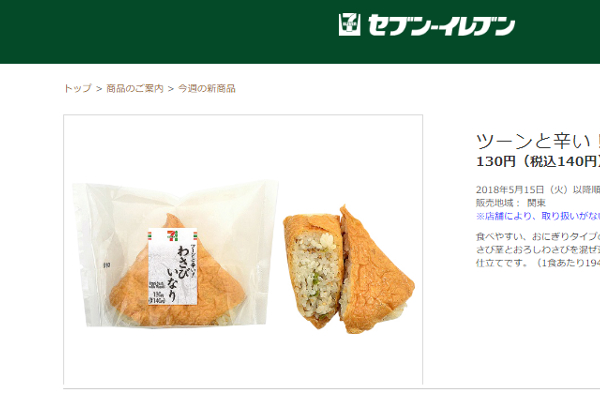Click the 2018年5月15日 release date line

coord(538,189)
